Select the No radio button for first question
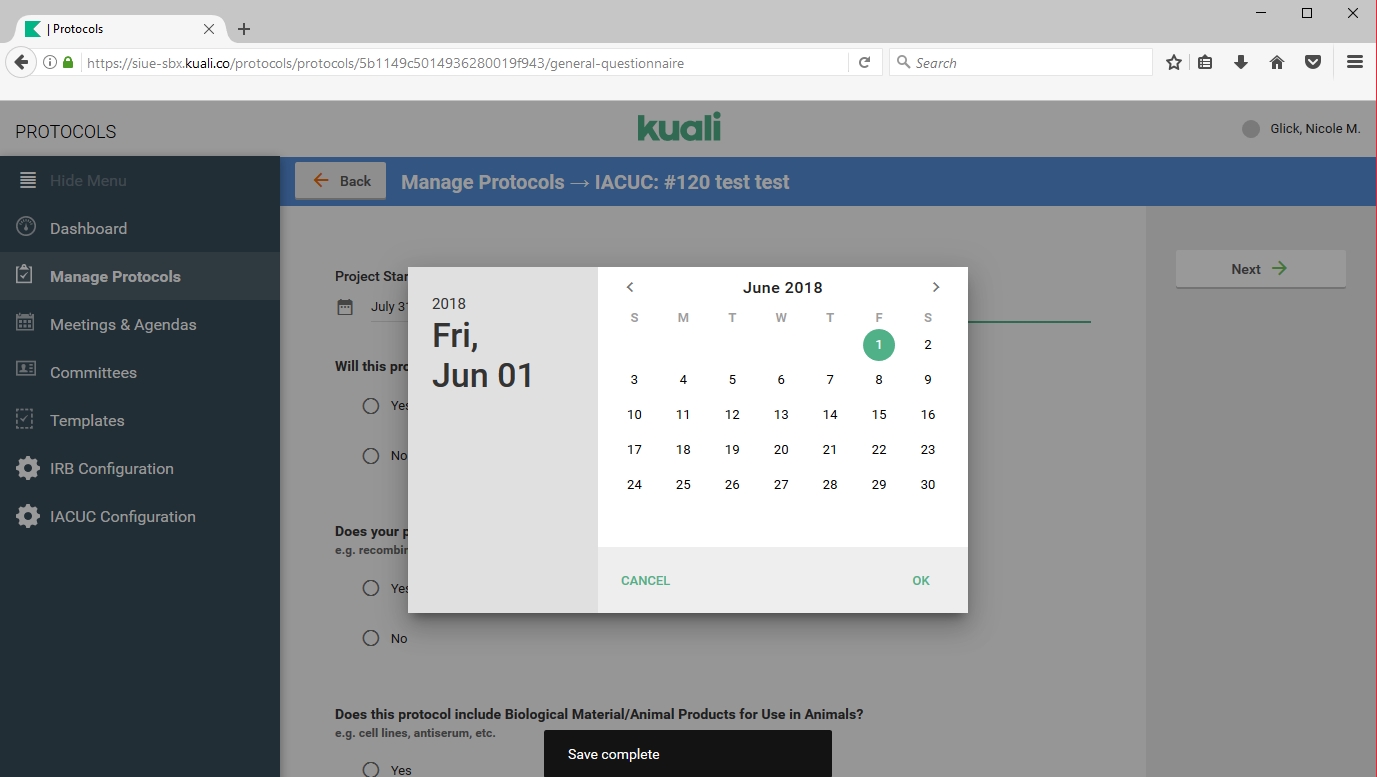The width and height of the screenshot is (1377, 777). click(371, 456)
